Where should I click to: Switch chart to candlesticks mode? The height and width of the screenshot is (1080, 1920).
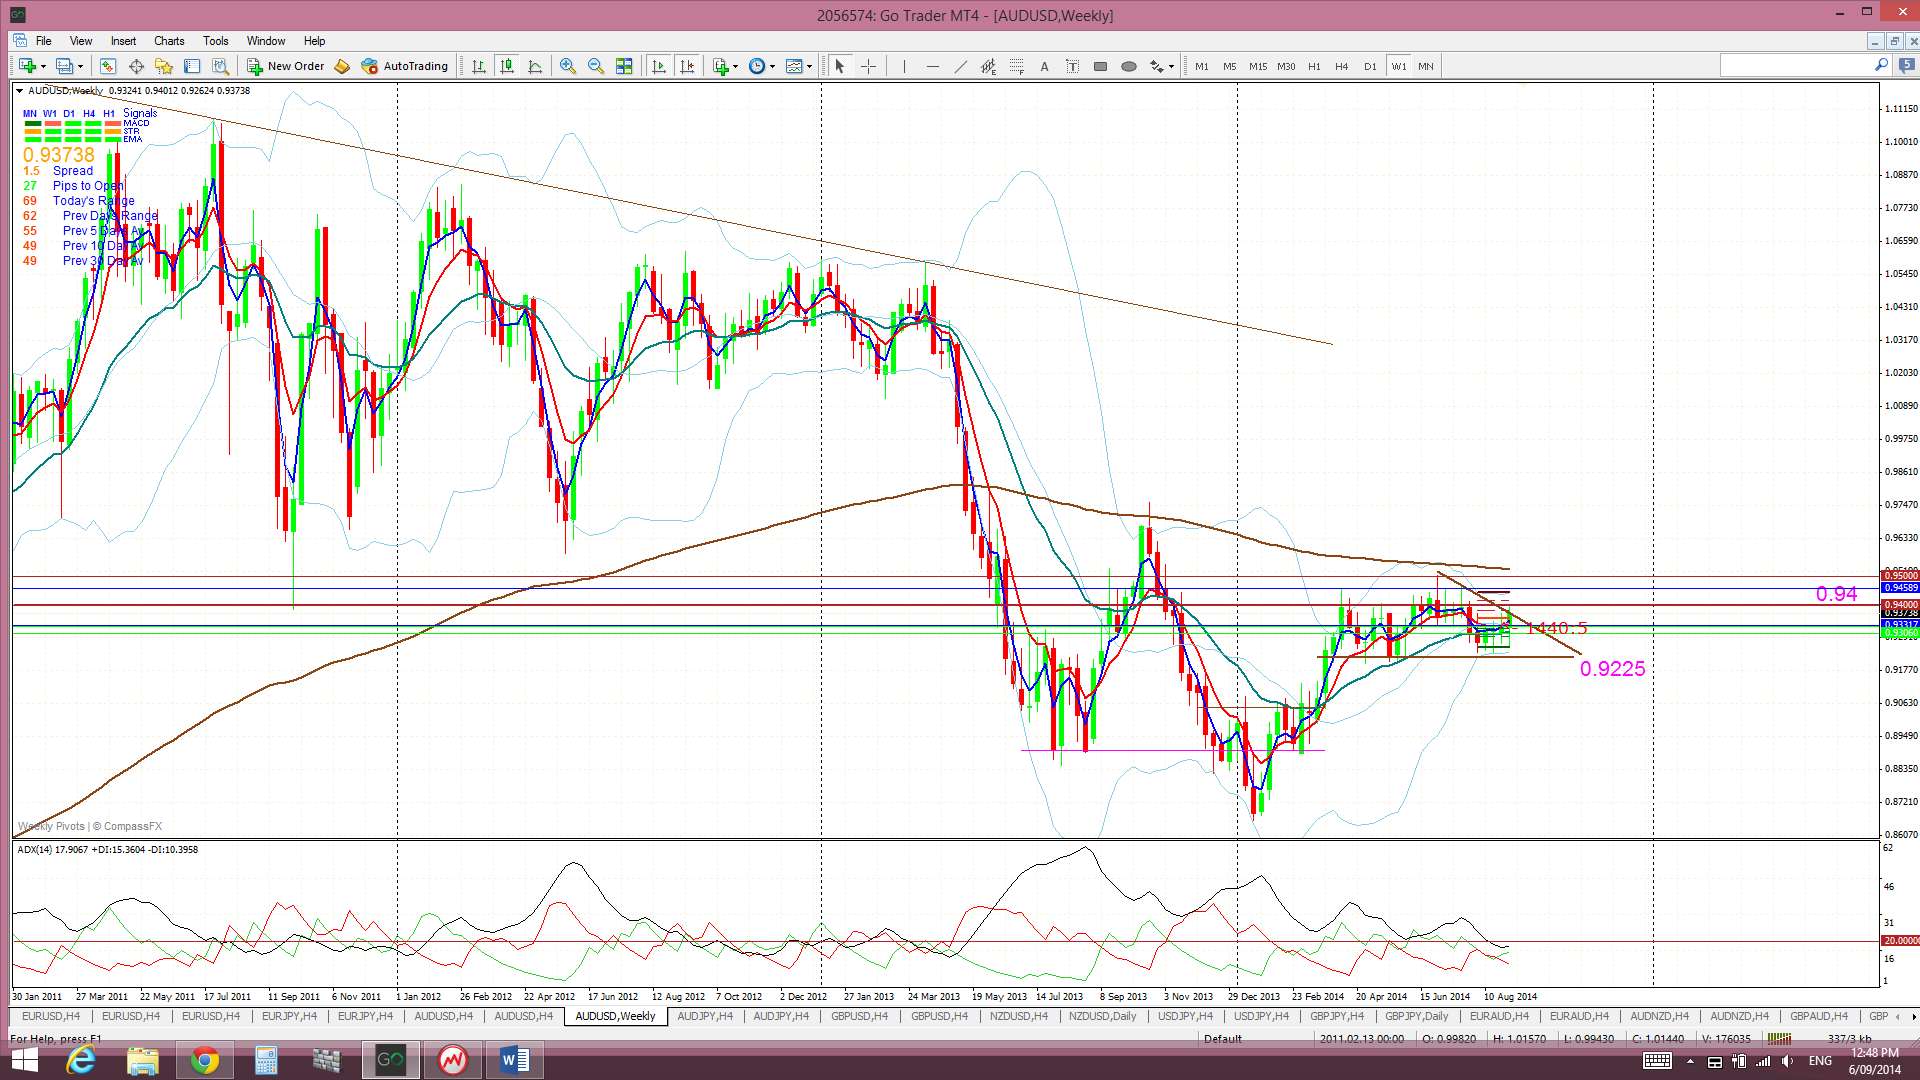(507, 66)
